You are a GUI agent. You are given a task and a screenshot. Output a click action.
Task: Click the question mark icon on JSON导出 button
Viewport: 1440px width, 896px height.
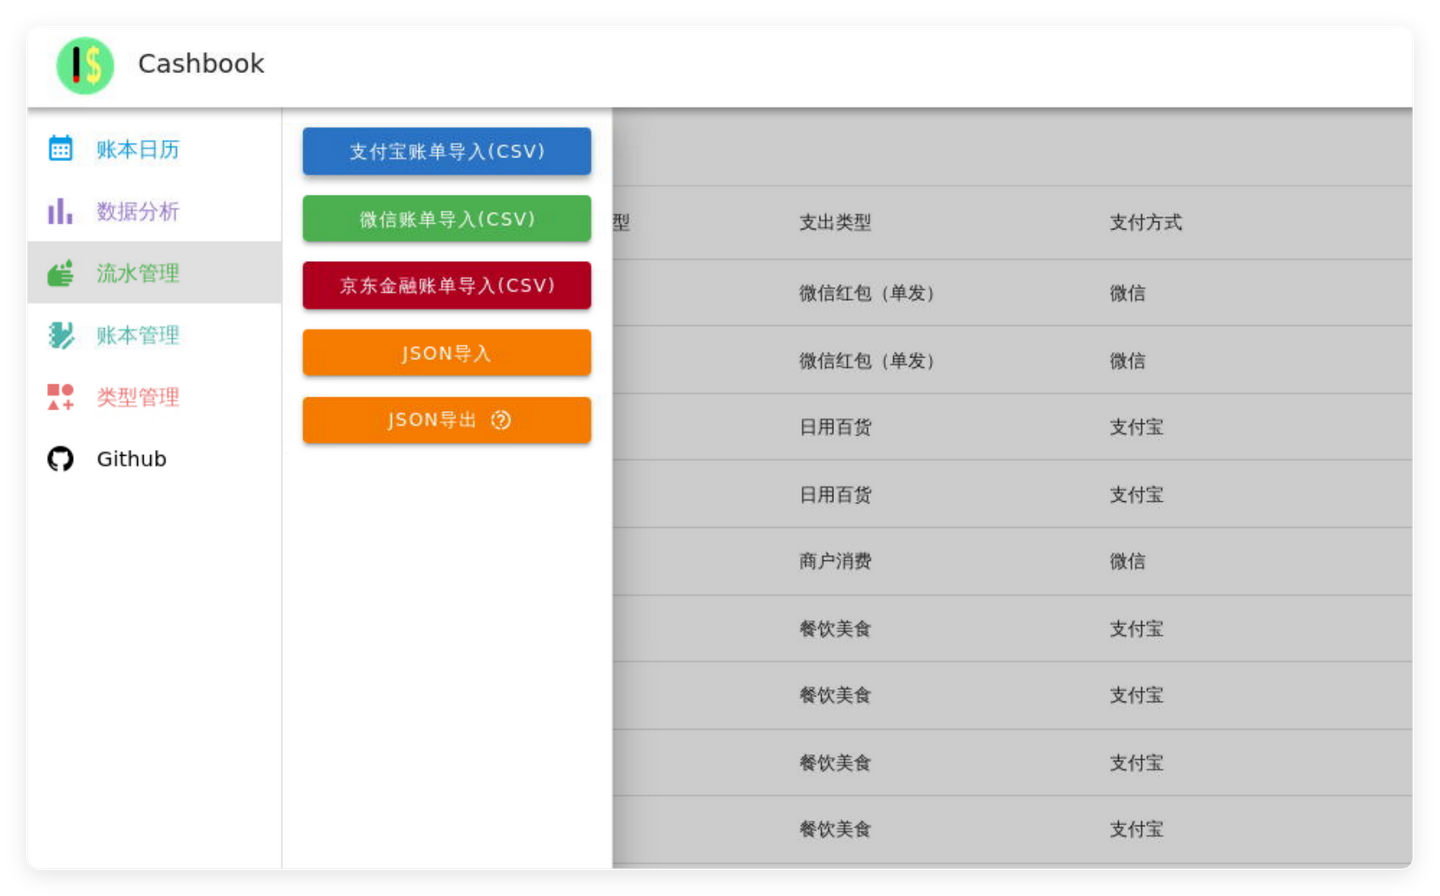pyautogui.click(x=499, y=420)
